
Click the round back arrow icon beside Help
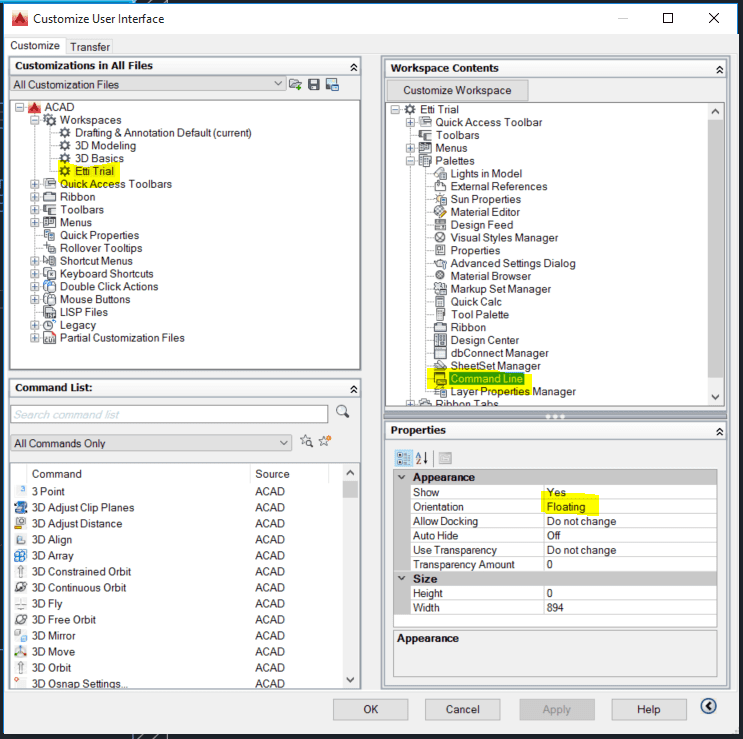pyautogui.click(x=708, y=706)
